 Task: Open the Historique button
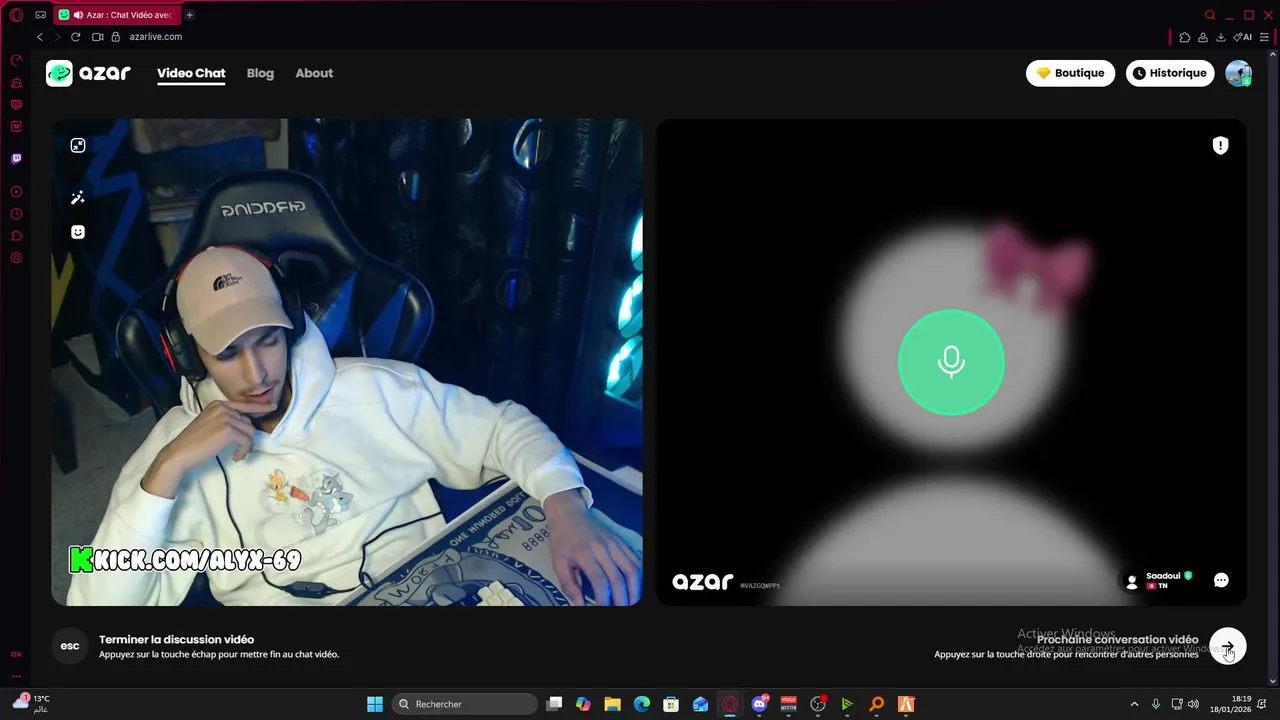[x=1170, y=73]
